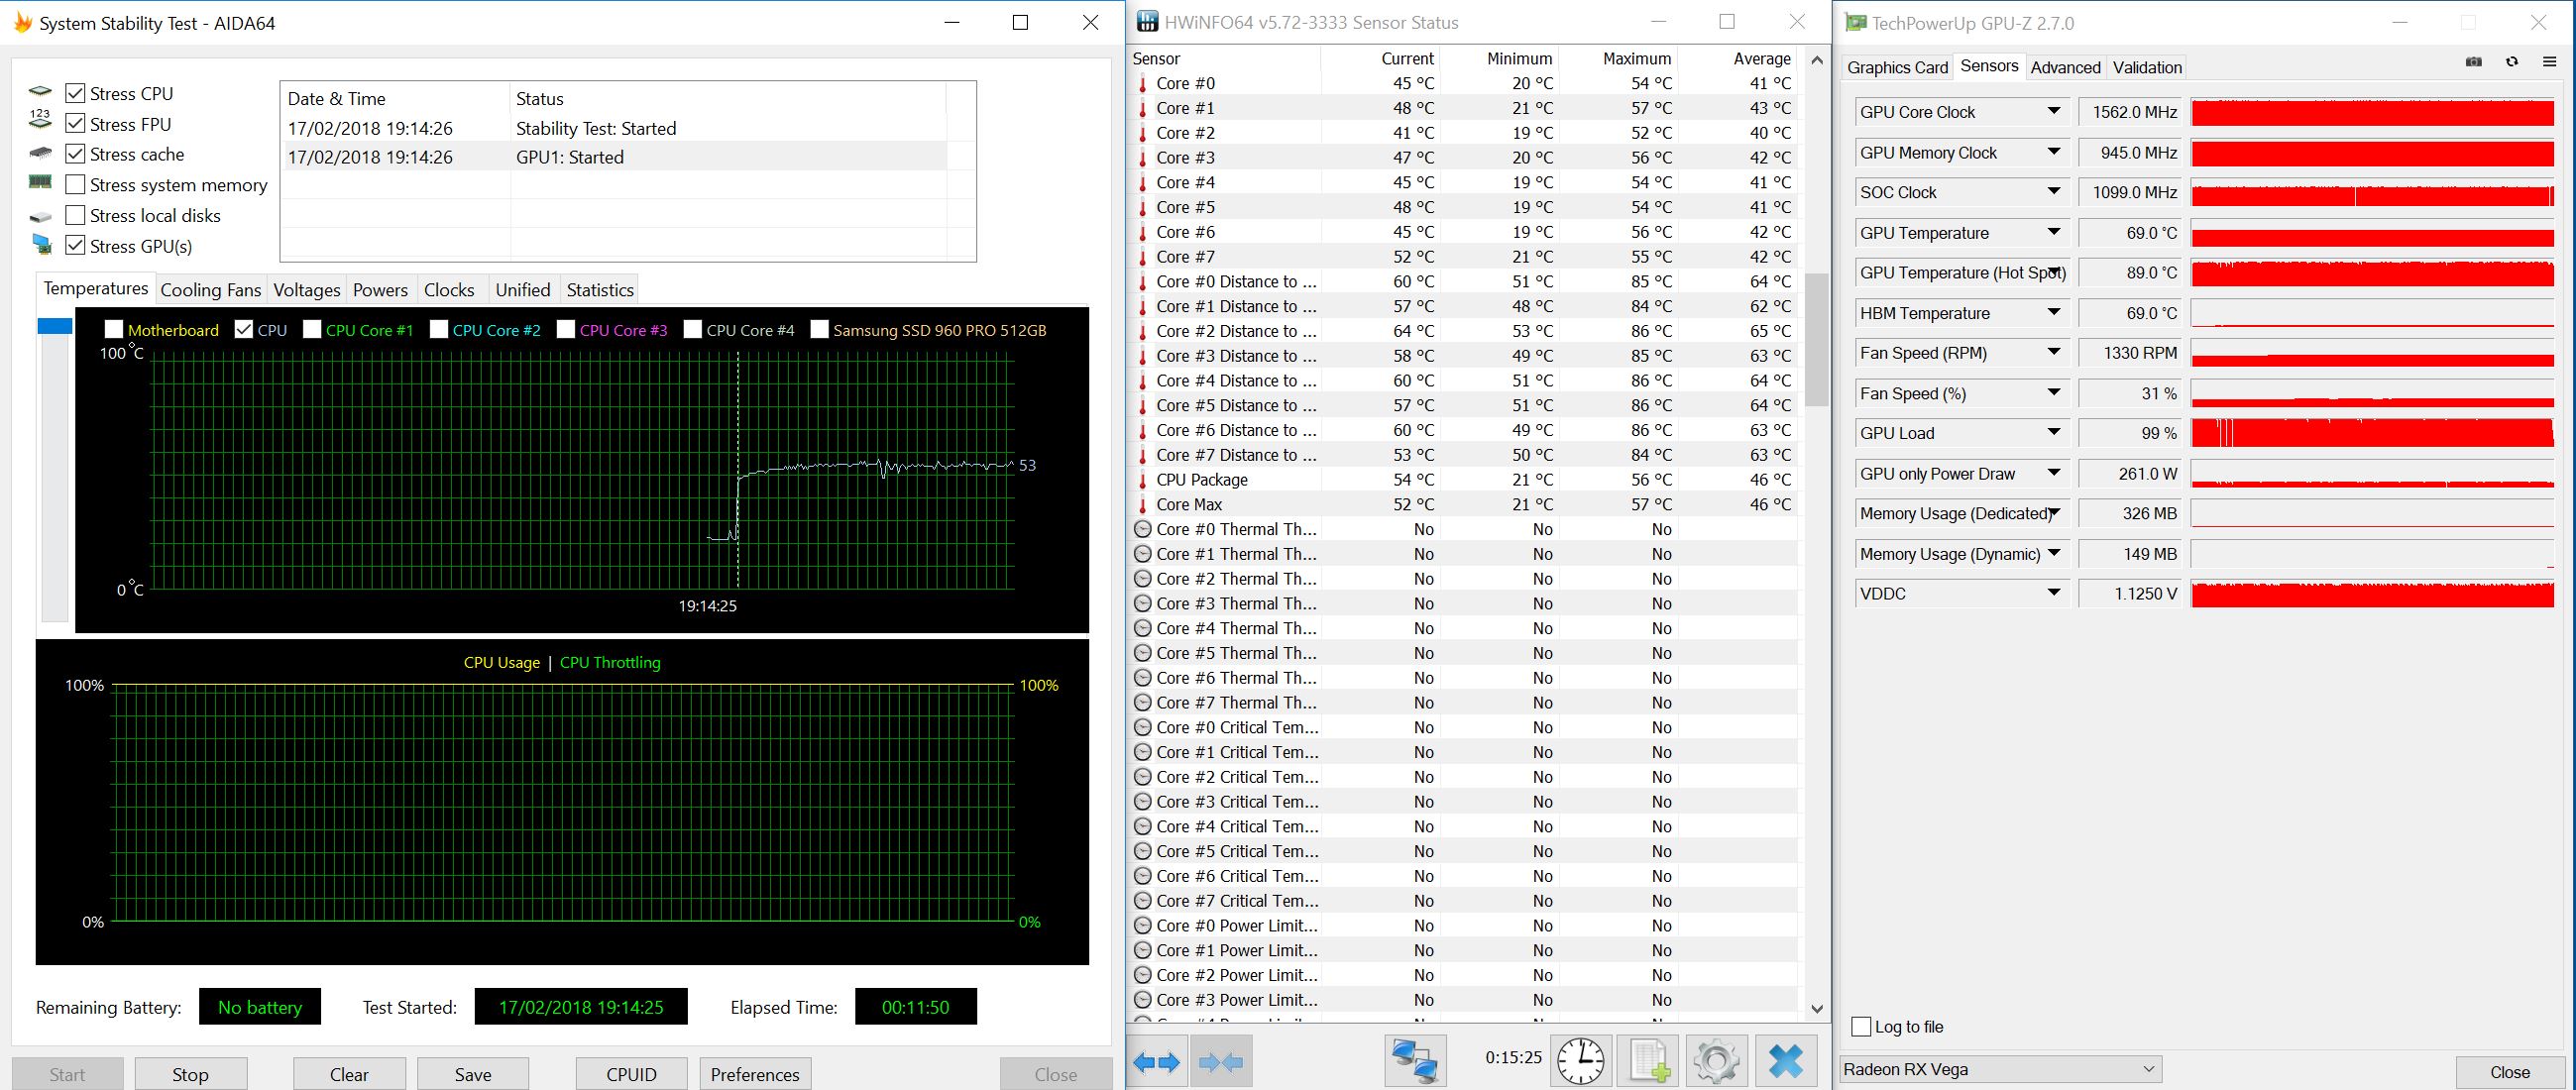Open GPU-Z Advanced tab
Viewport: 2576px width, 1090px height.
click(x=2065, y=68)
